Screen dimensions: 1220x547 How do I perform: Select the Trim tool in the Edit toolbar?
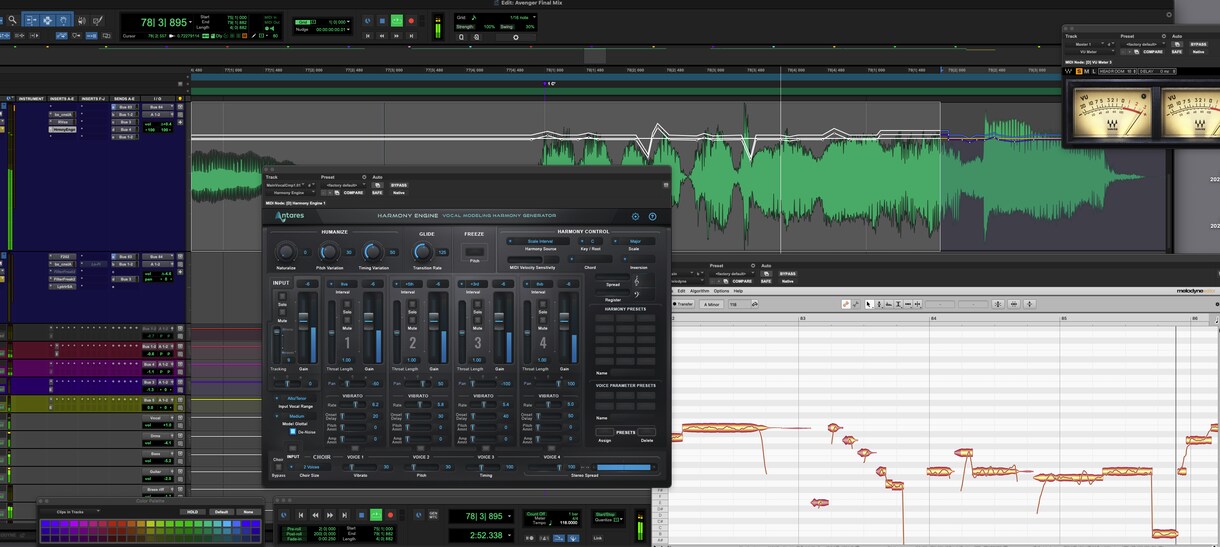31,20
